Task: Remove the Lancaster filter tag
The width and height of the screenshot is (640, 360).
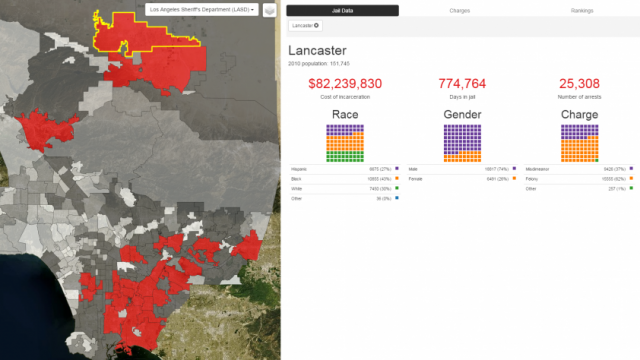Action: point(316,26)
